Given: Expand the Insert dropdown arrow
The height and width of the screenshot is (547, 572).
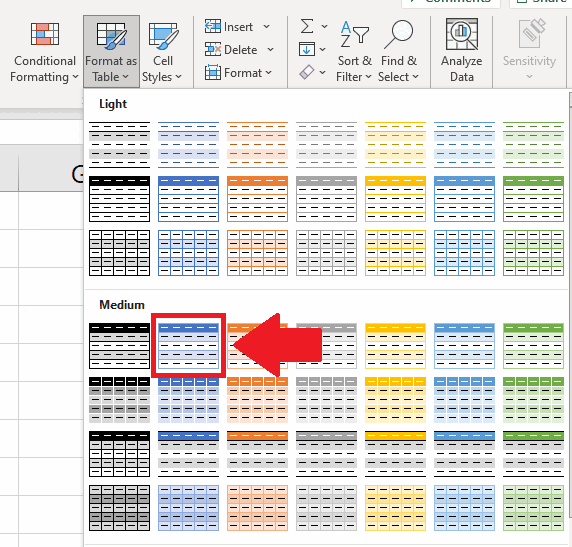Looking at the screenshot, I should pyautogui.click(x=267, y=27).
